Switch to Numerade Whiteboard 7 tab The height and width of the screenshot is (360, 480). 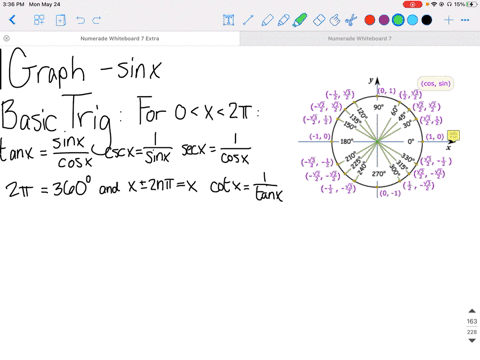(x=360, y=38)
